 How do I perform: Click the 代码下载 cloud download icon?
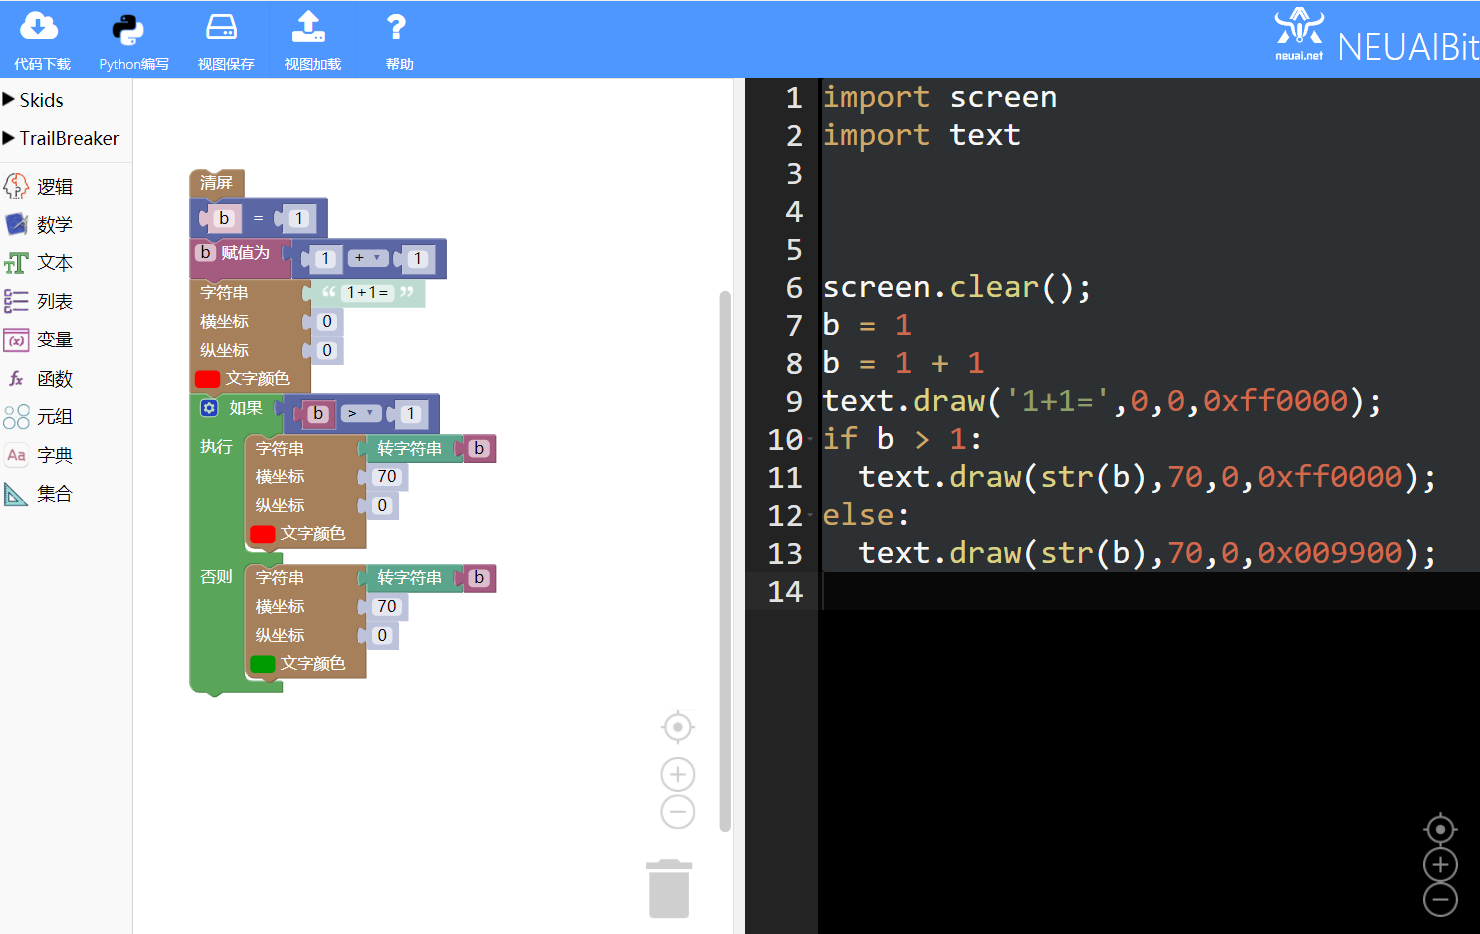(x=39, y=27)
